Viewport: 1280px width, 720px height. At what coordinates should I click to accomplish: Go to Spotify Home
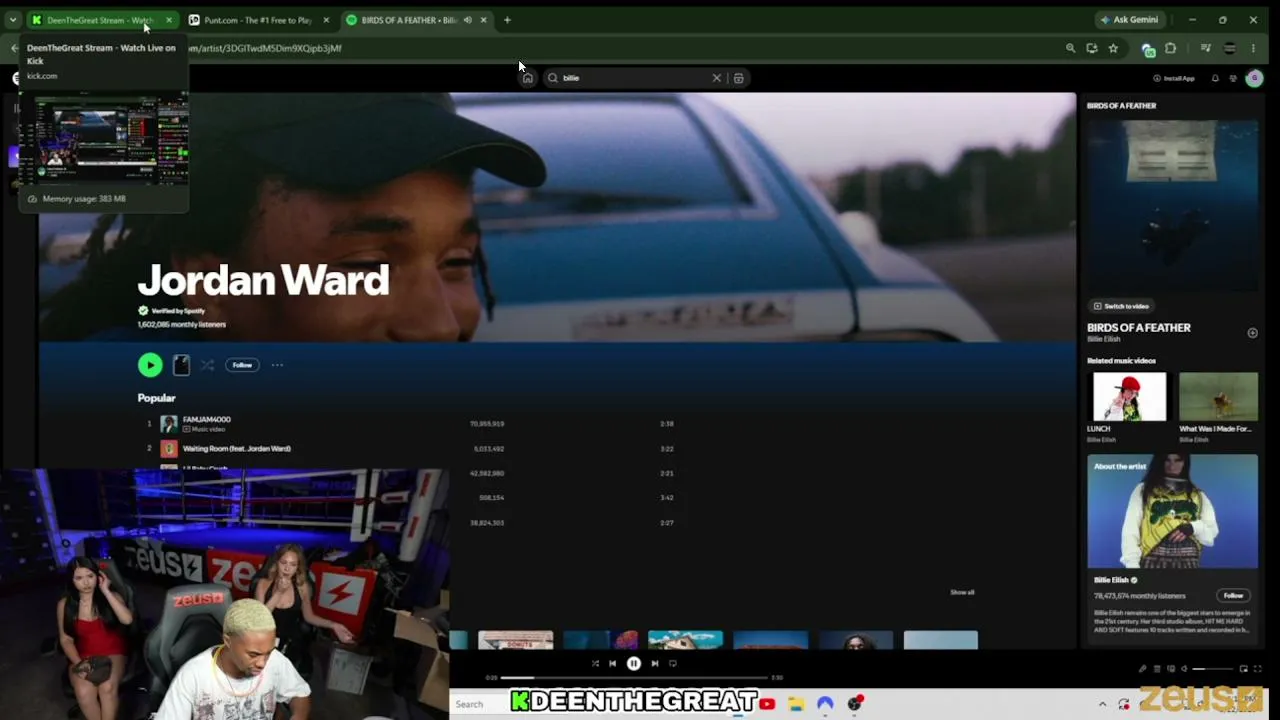527,78
